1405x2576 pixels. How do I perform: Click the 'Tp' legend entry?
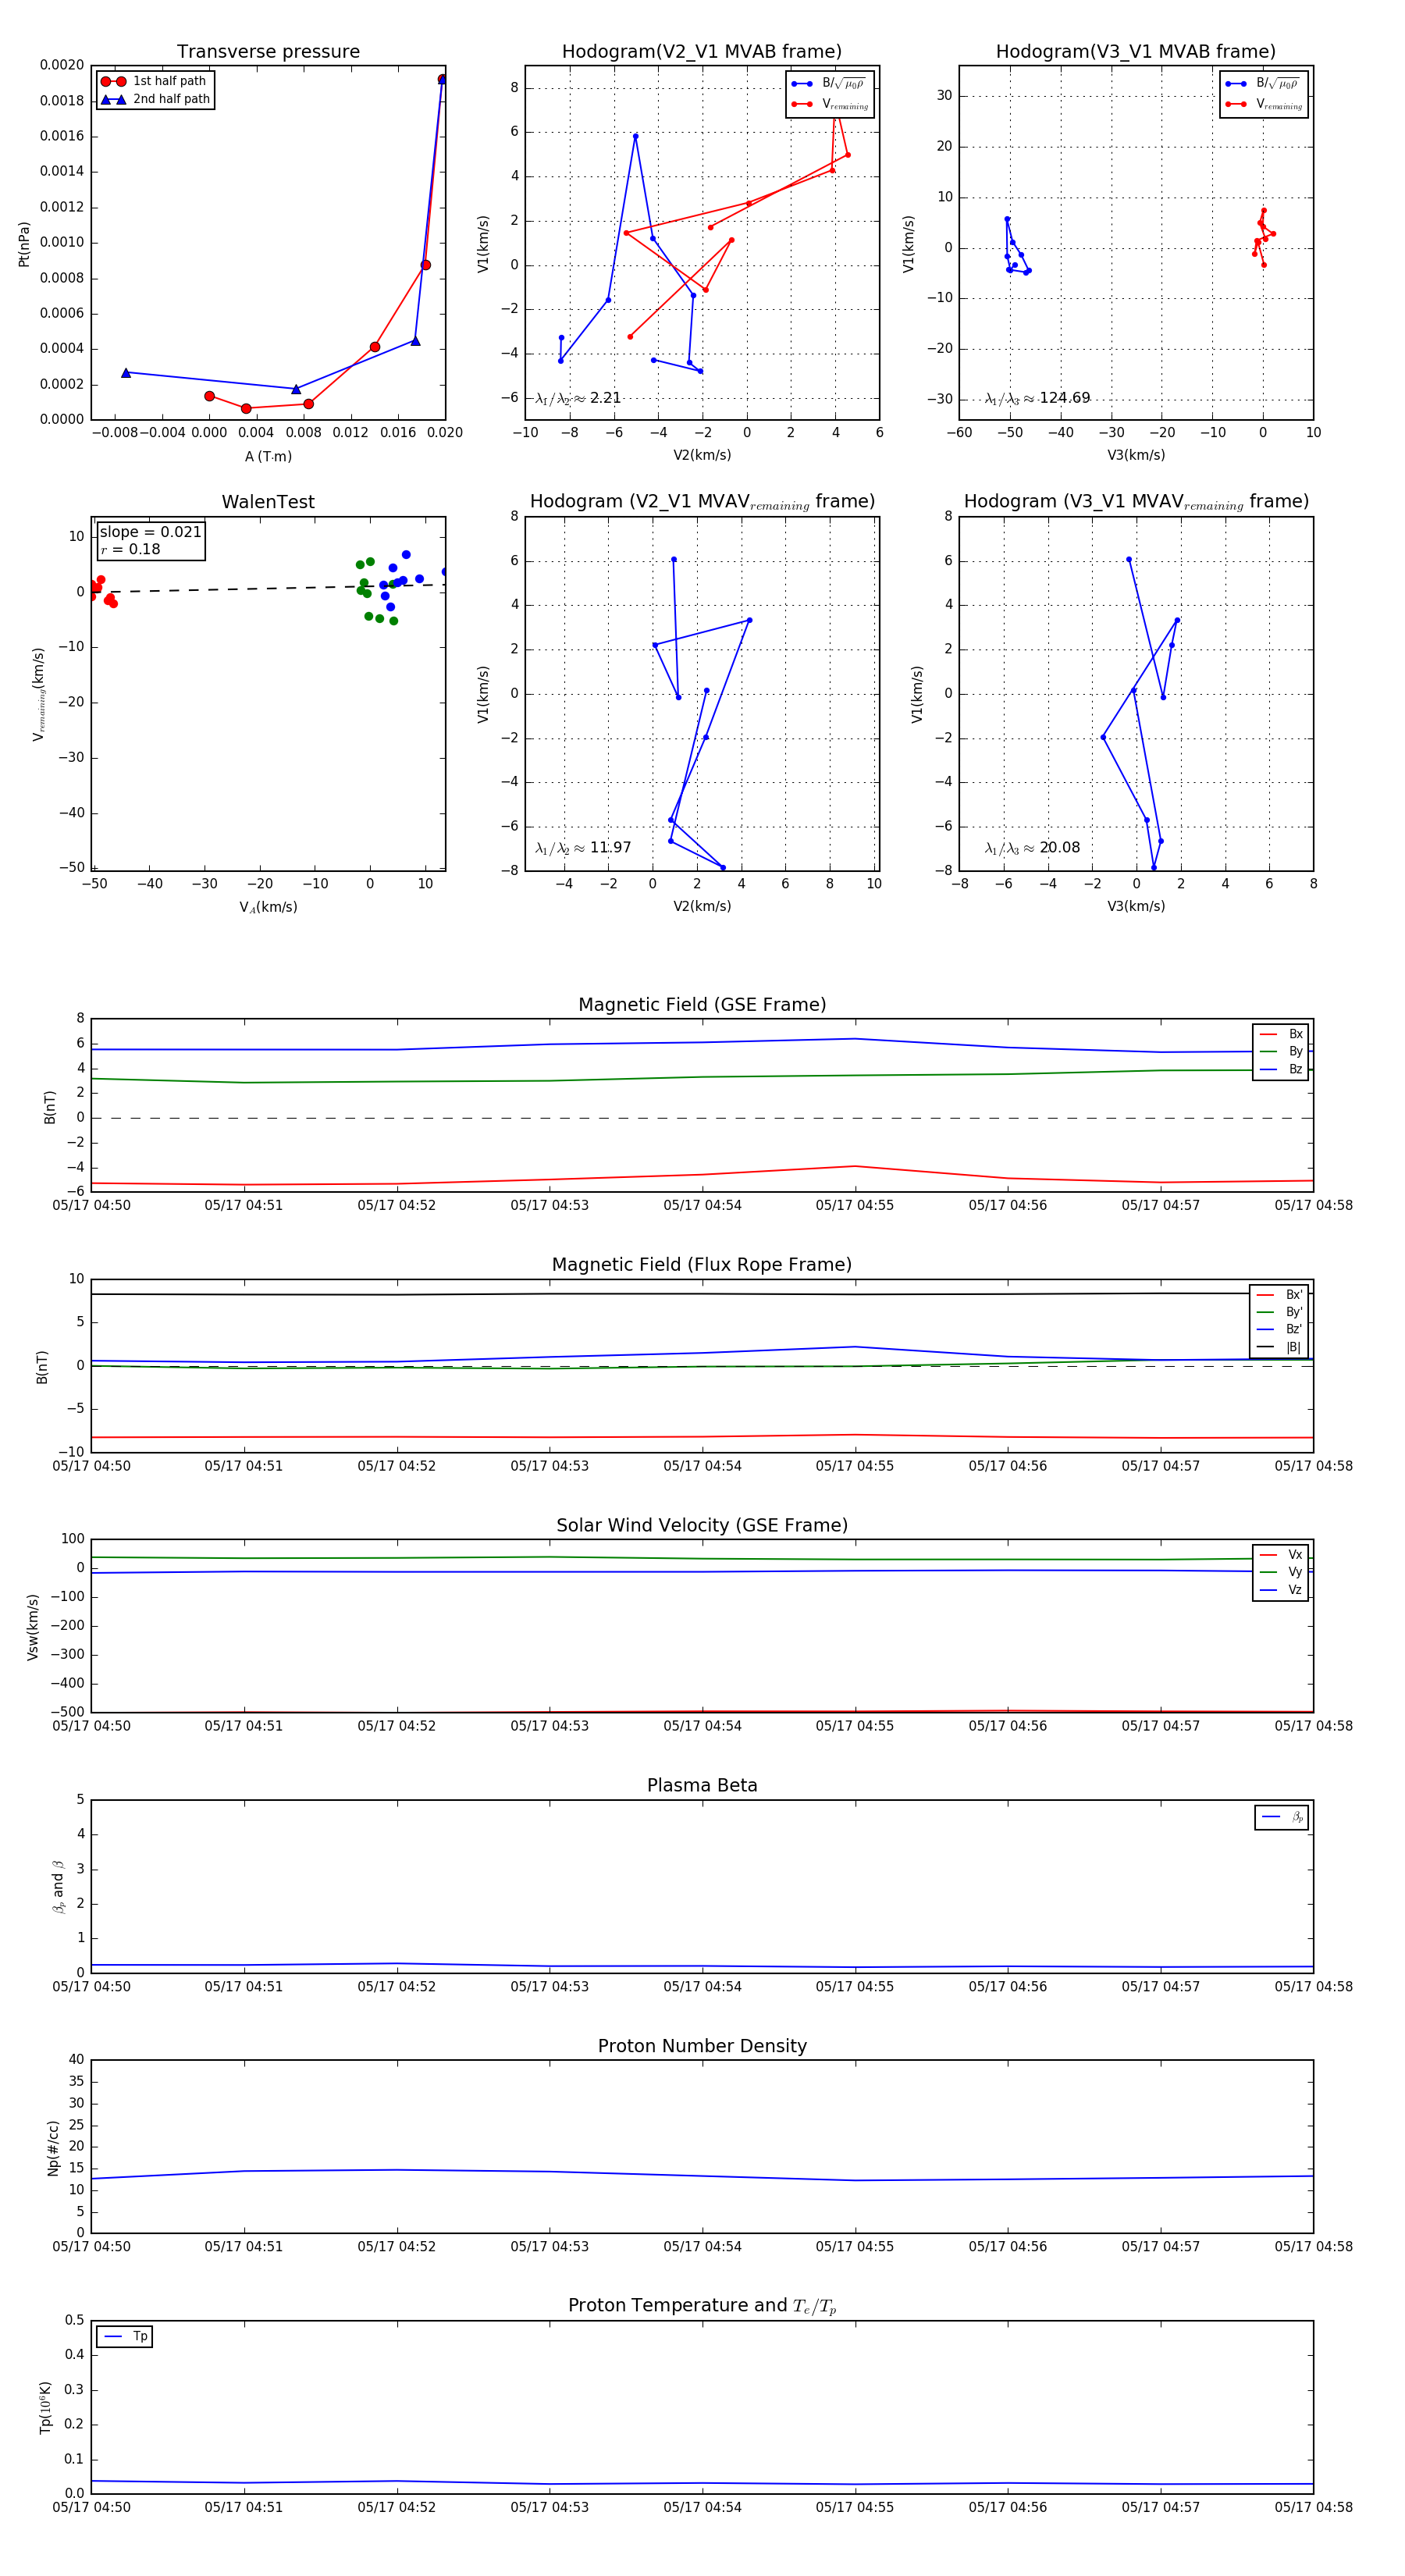125,2337
